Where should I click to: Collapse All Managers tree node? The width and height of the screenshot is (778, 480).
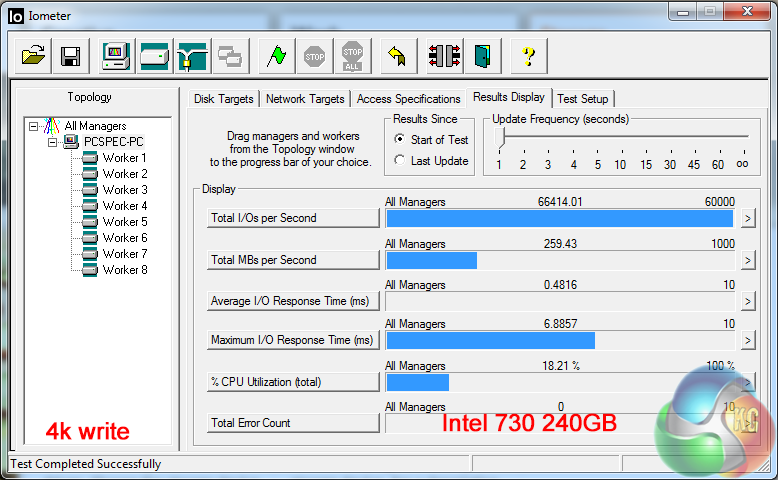(33, 126)
